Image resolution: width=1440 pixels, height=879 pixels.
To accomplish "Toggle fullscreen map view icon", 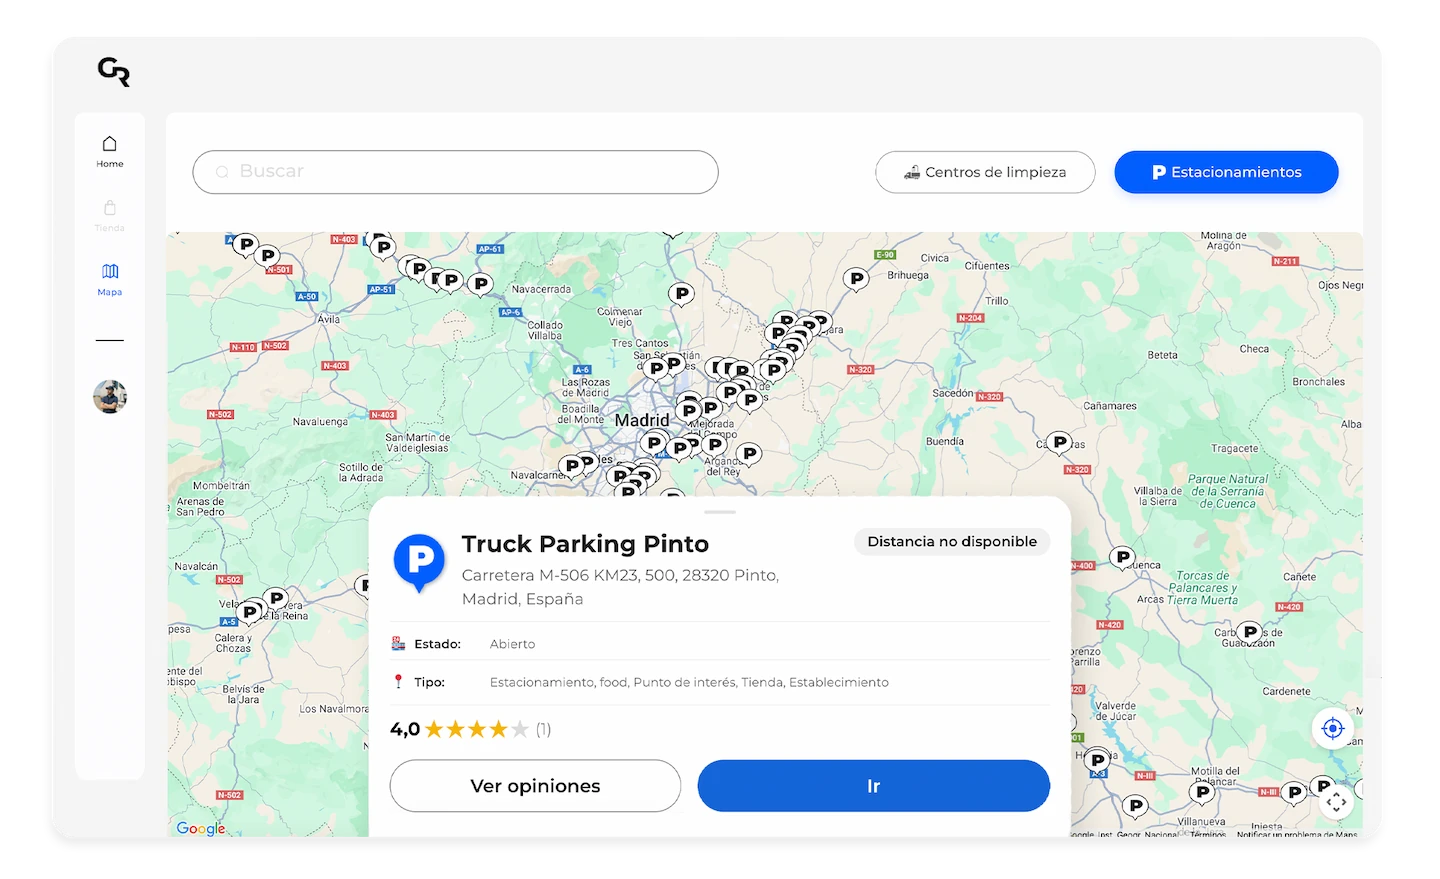I will (1336, 802).
